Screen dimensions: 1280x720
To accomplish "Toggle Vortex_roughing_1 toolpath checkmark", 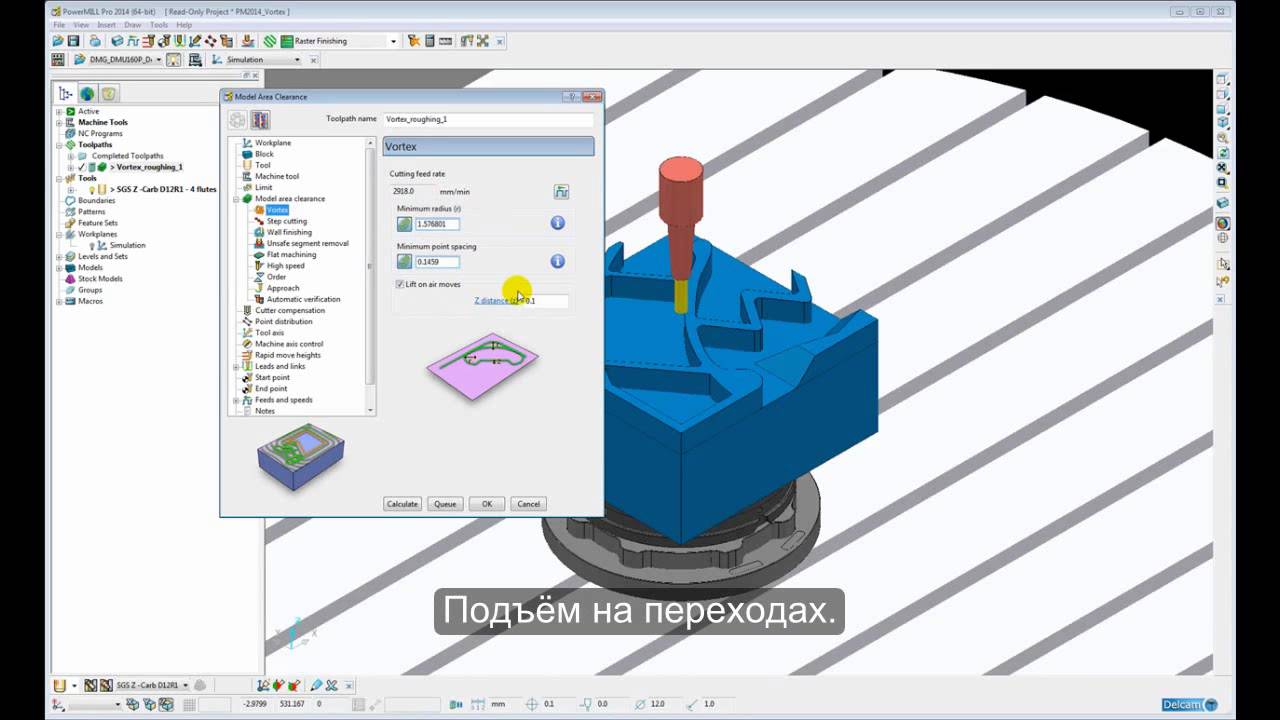I will pyautogui.click(x=83, y=167).
